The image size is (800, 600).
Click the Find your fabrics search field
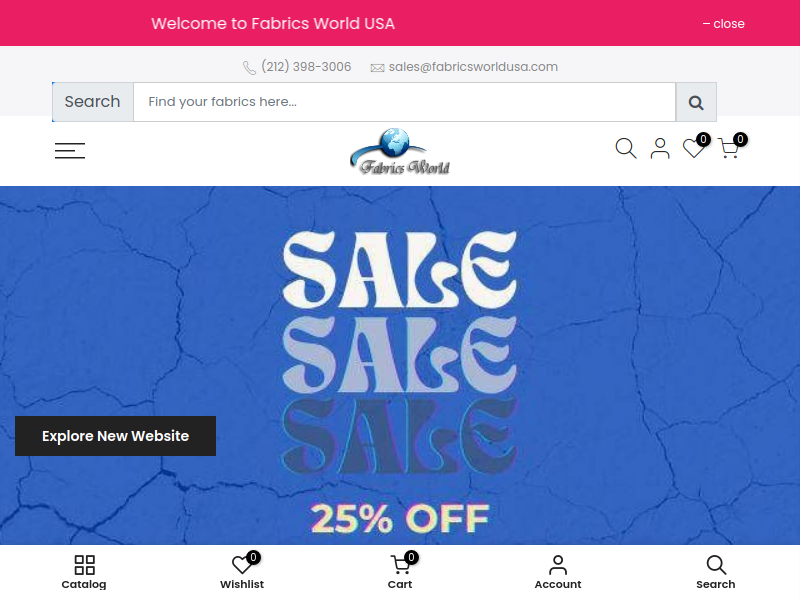(x=405, y=102)
